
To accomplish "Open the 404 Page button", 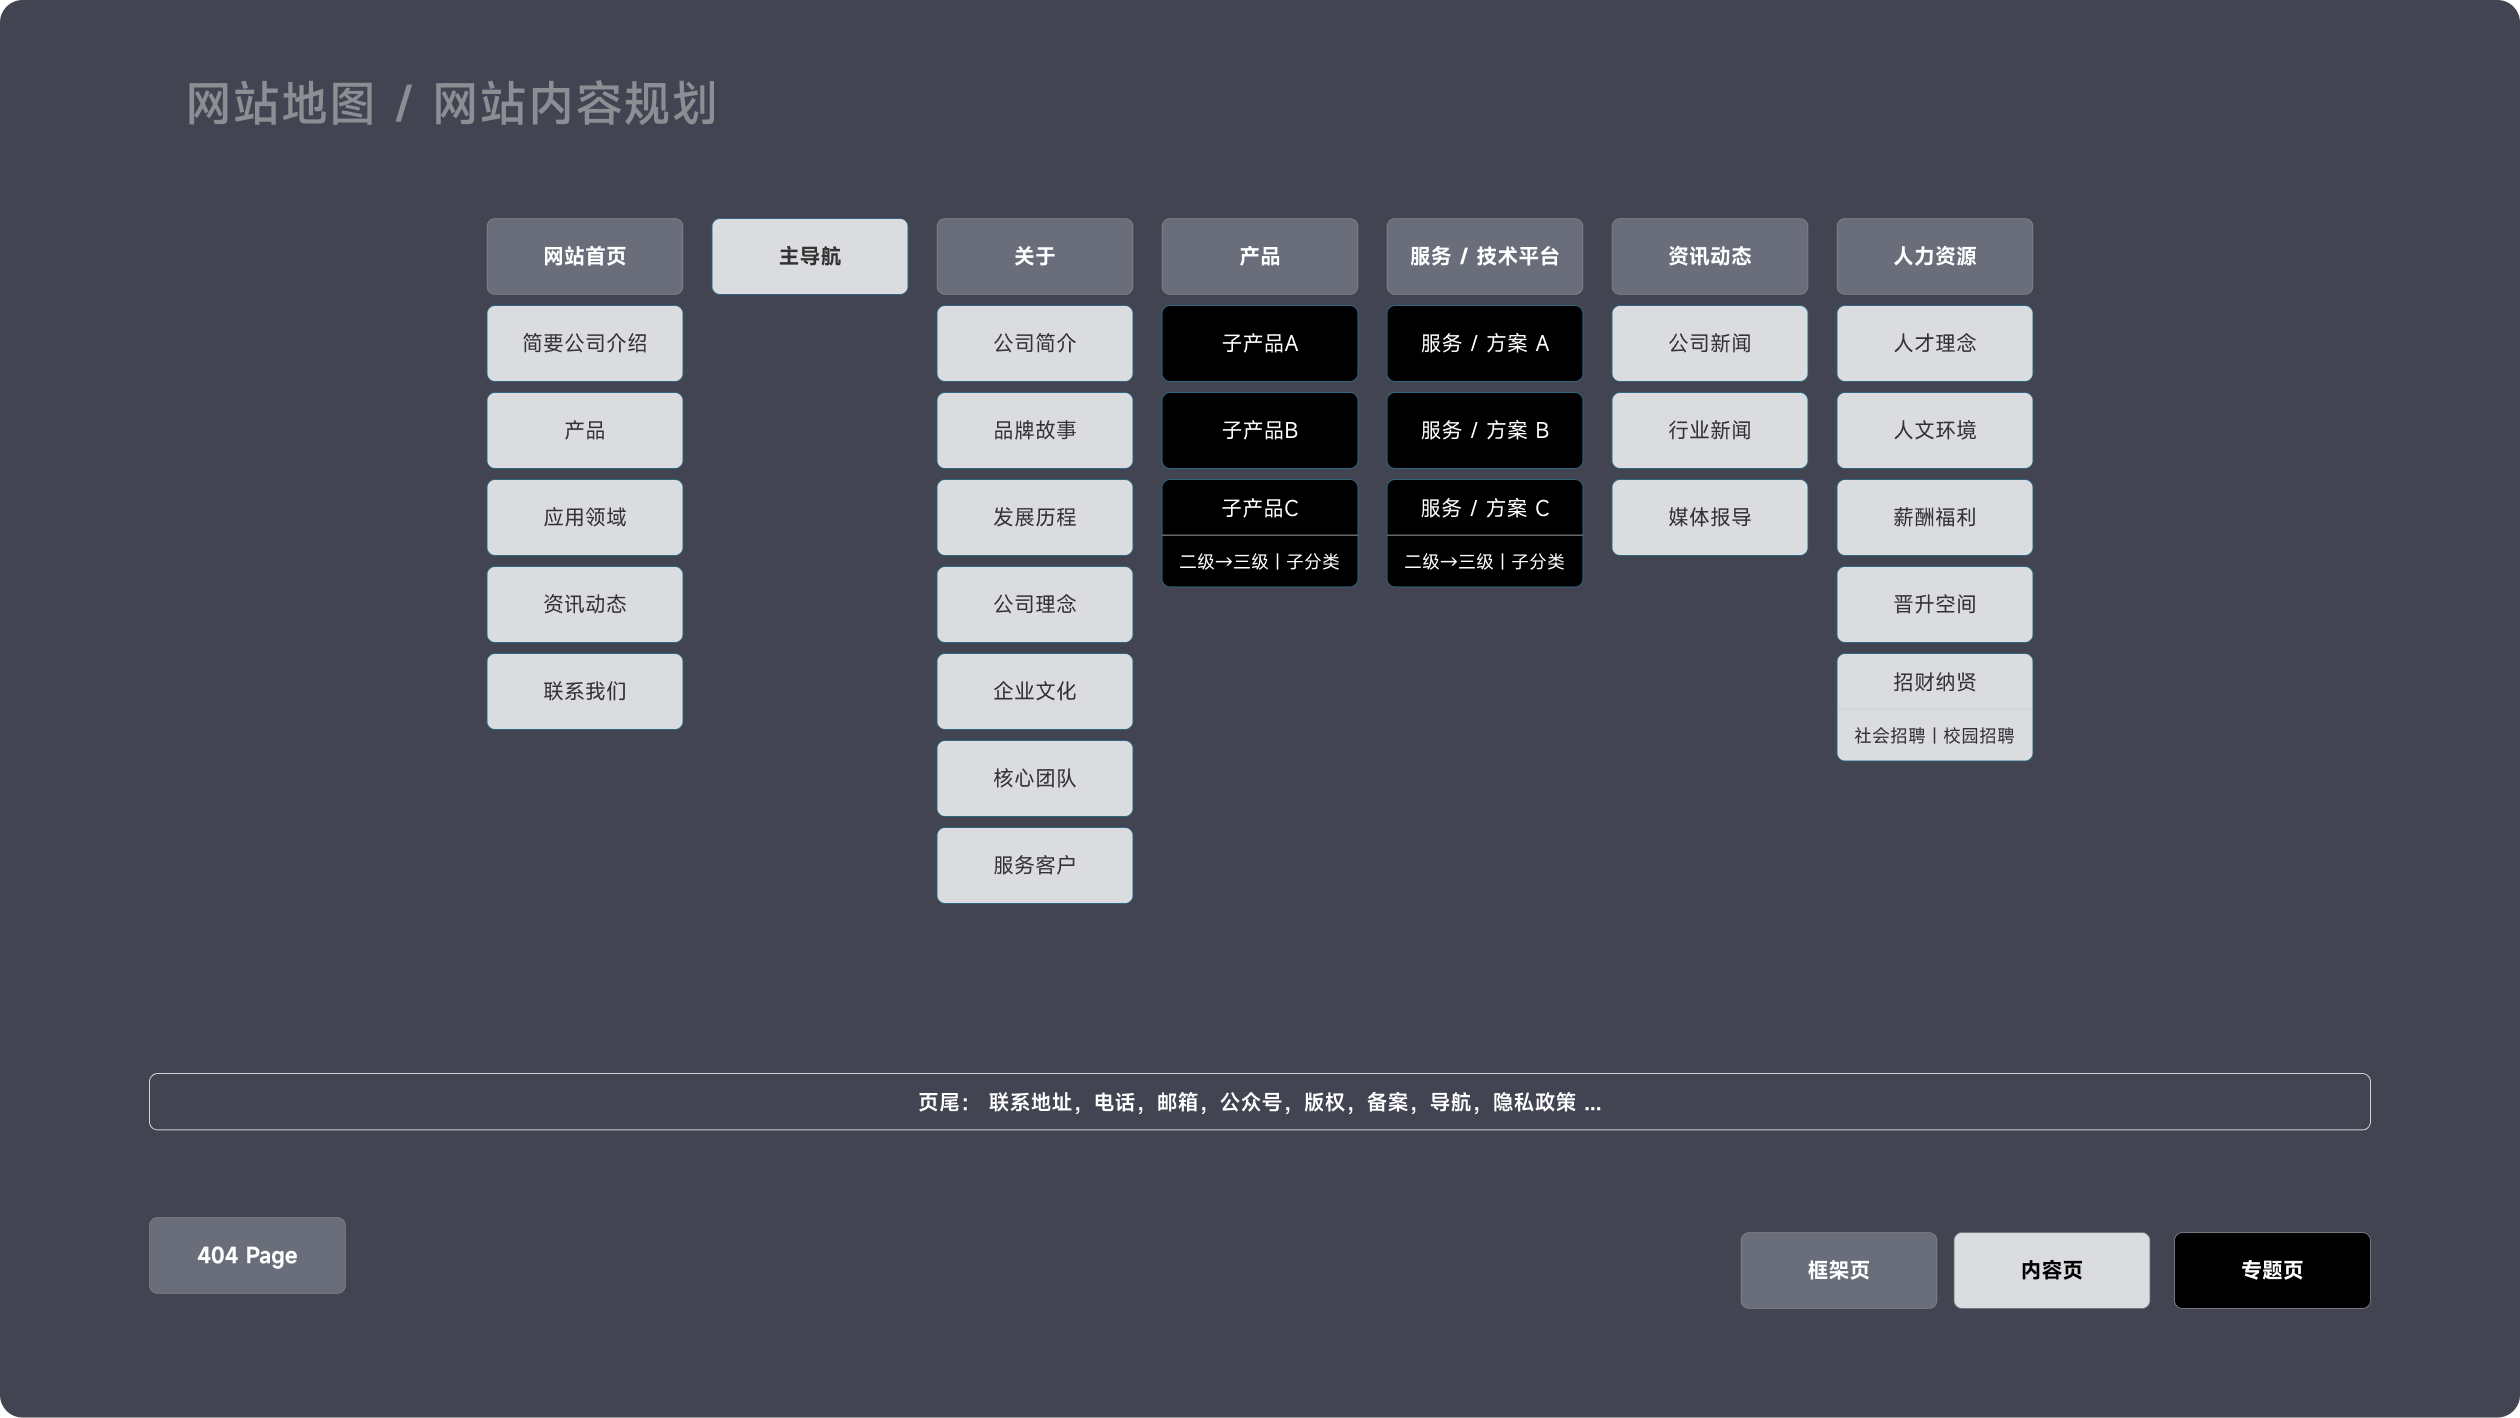I will pyautogui.click(x=247, y=1256).
